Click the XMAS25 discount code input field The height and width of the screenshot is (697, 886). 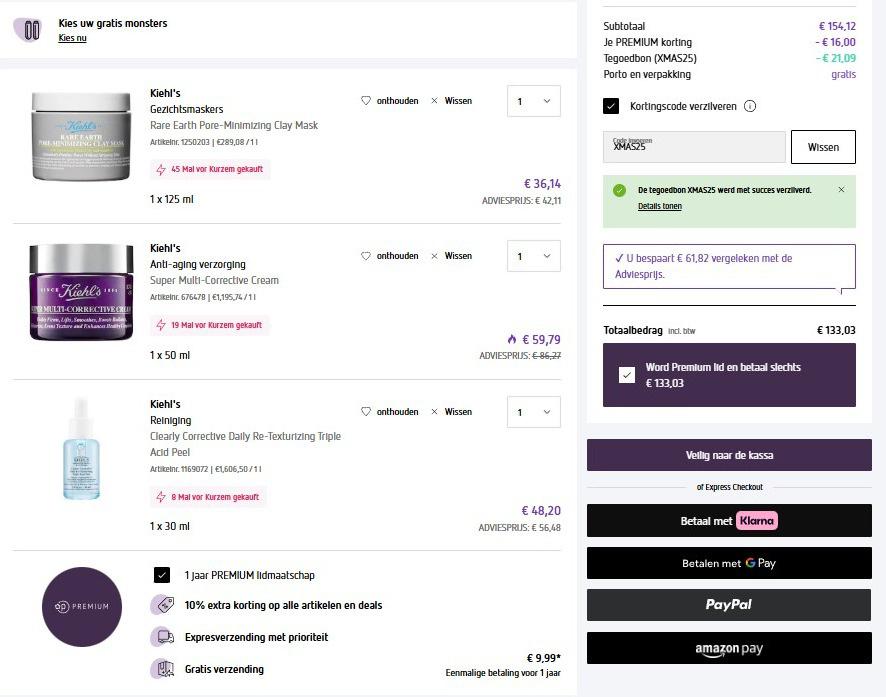tap(695, 147)
